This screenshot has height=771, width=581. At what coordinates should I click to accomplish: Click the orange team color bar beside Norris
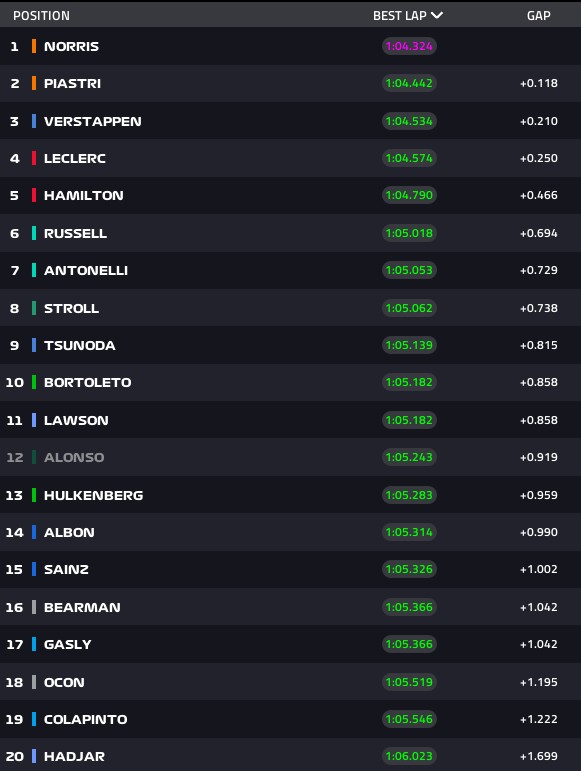click(34, 46)
